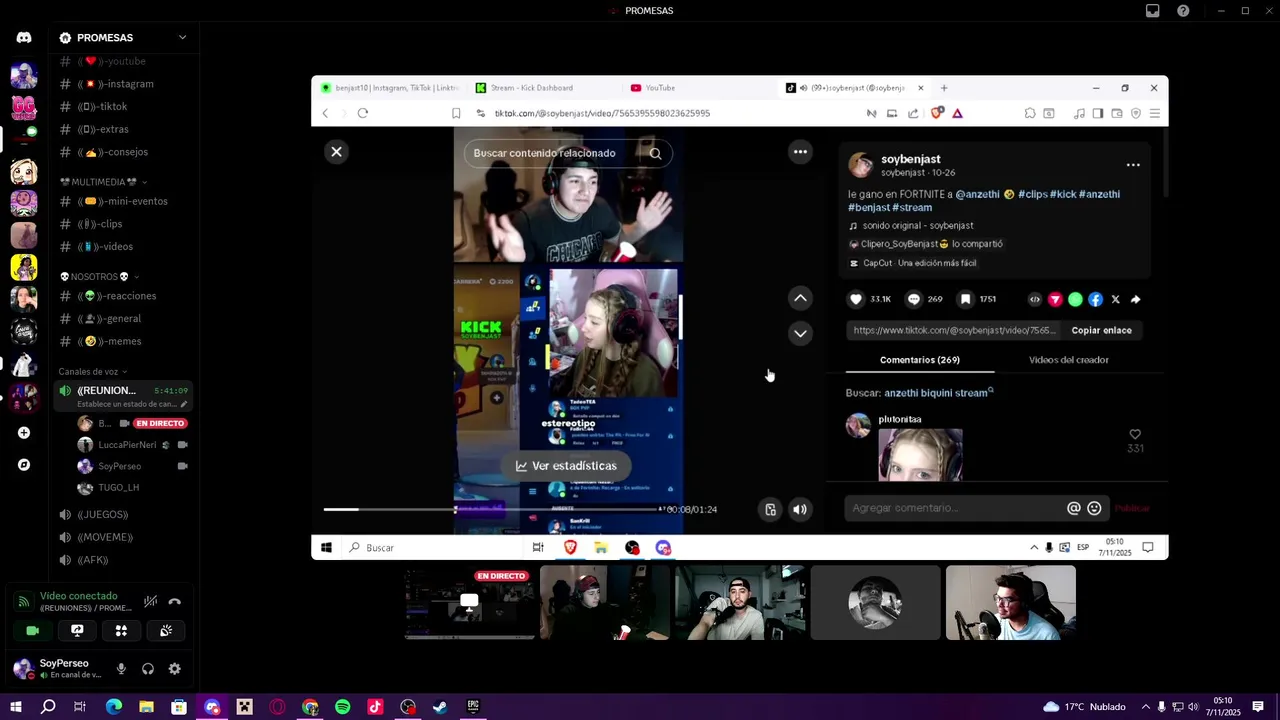The height and width of the screenshot is (720, 1280).
Task: Open the anzethi biquini stream search link
Action: pyautogui.click(x=936, y=393)
